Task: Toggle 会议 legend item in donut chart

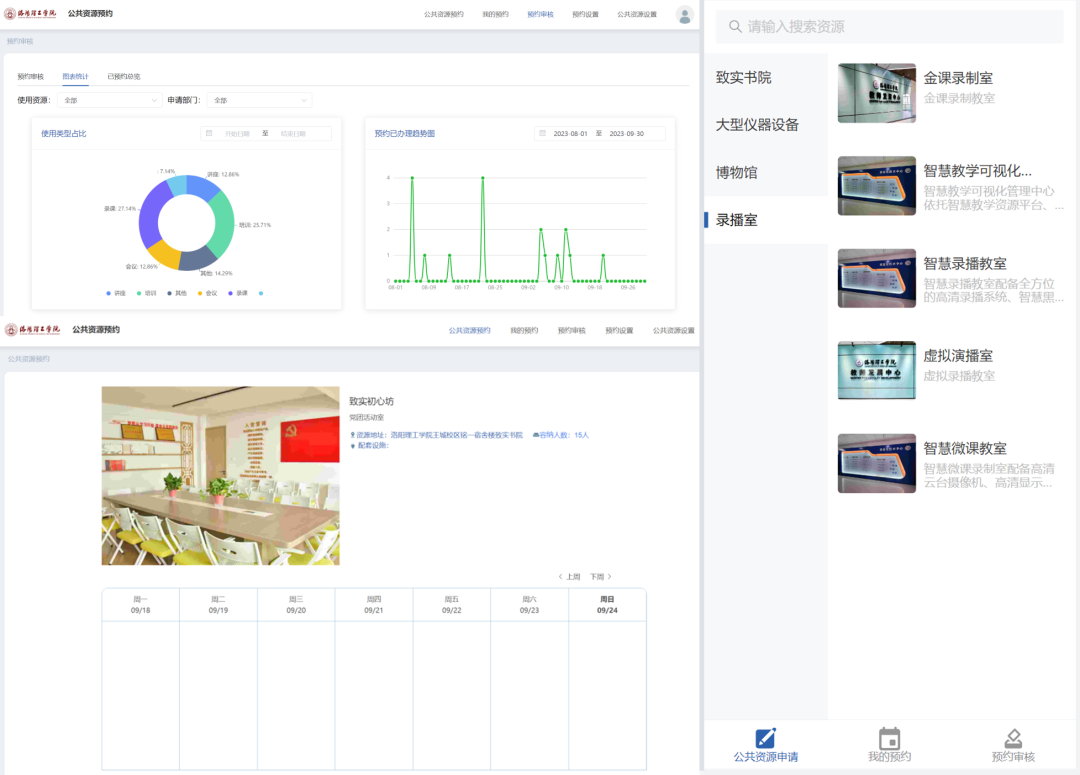Action: (206, 293)
